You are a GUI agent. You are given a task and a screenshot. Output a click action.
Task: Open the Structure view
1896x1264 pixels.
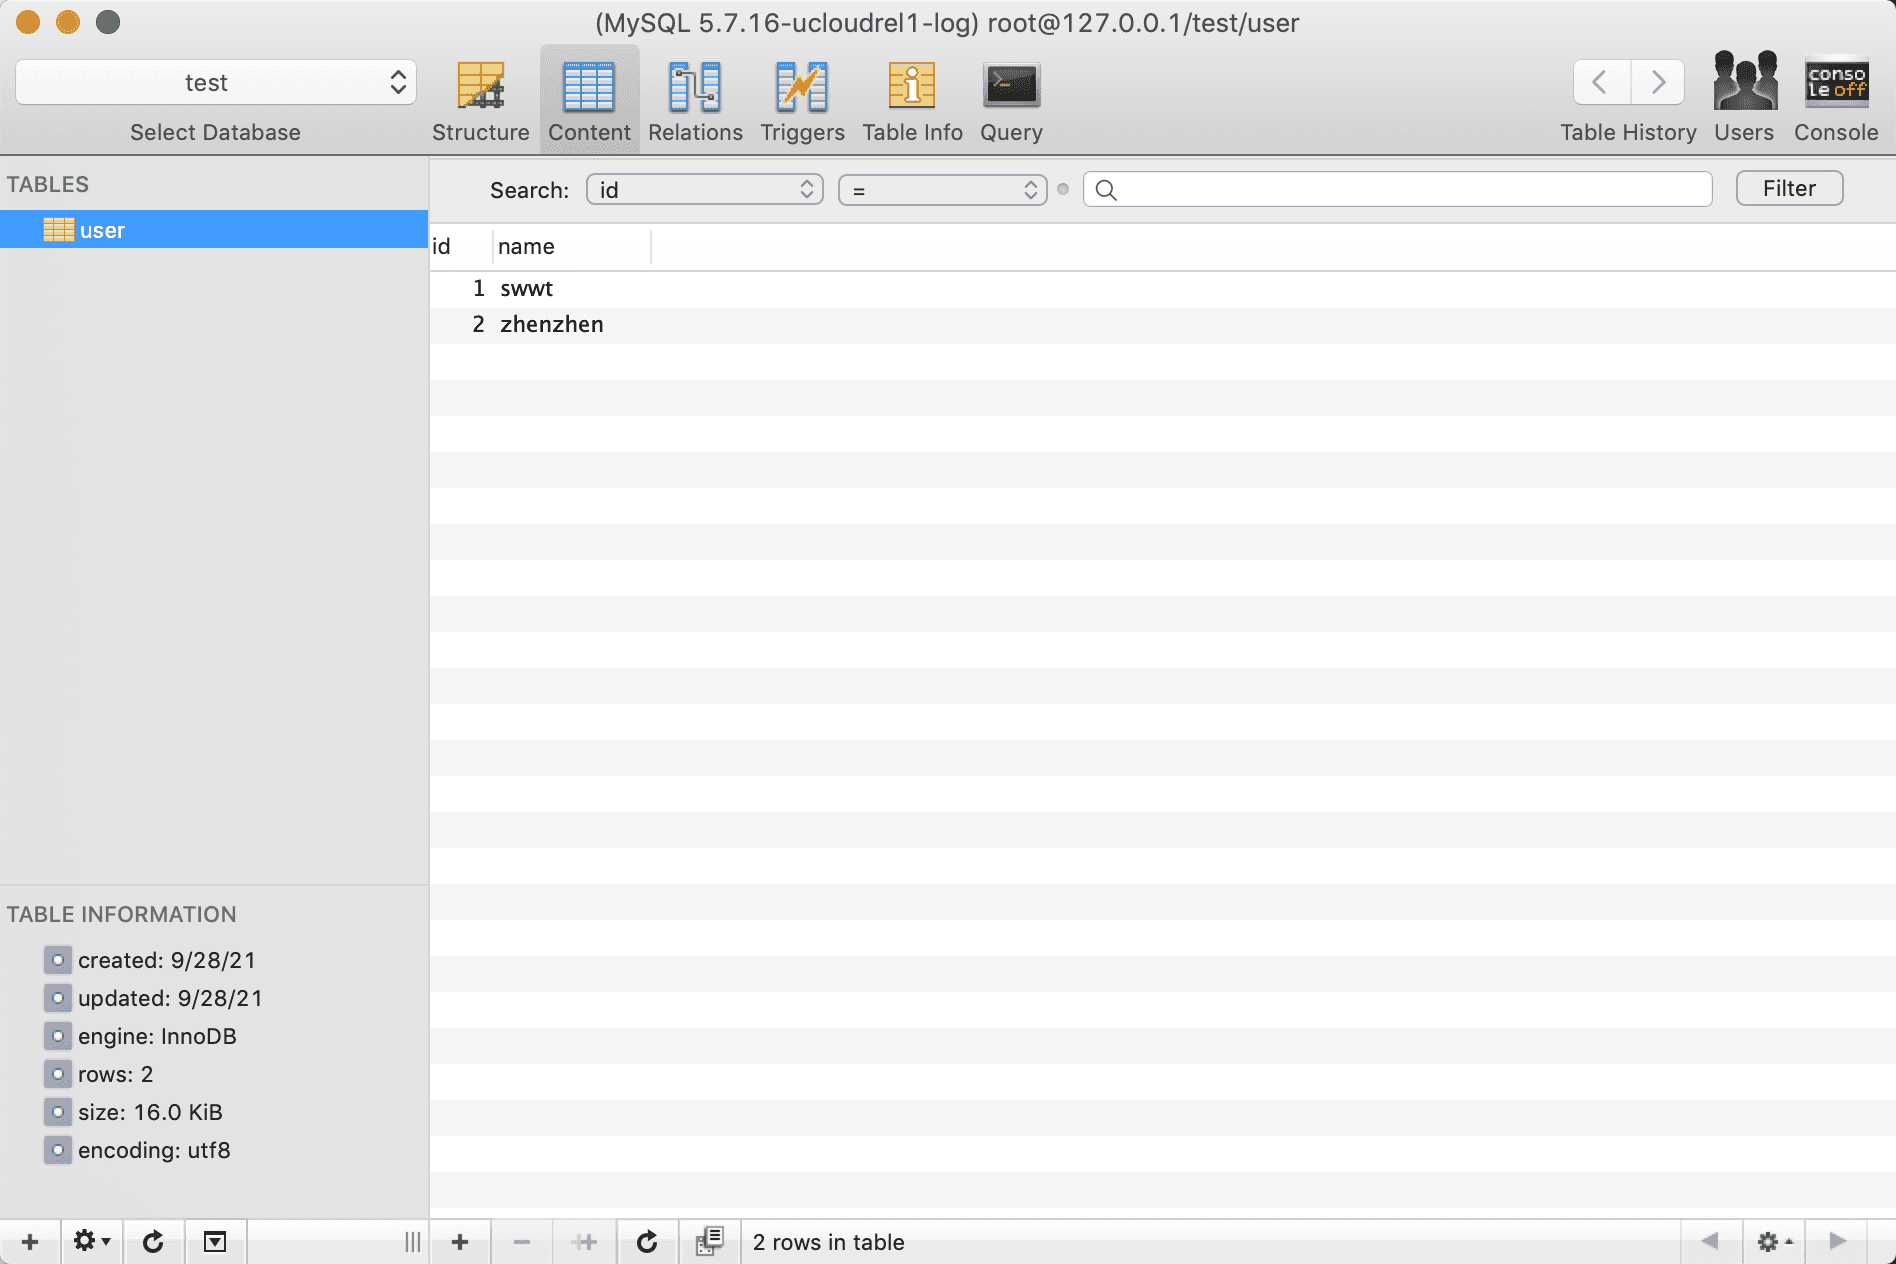click(x=481, y=100)
